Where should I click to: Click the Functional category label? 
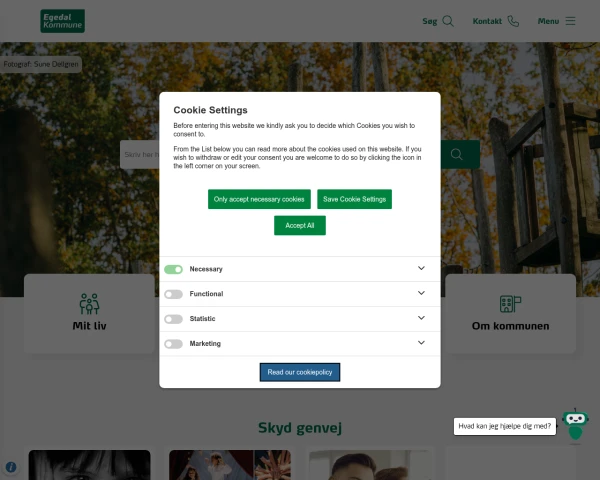(x=206, y=294)
